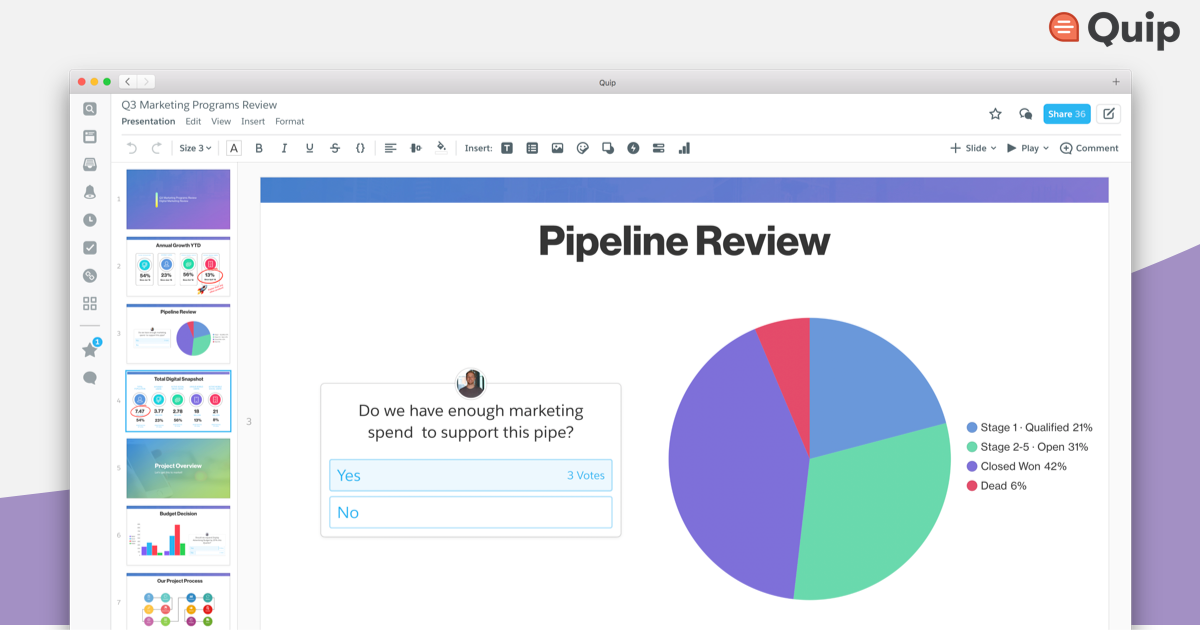
Task: Insert an image into the slide
Action: click(x=557, y=147)
